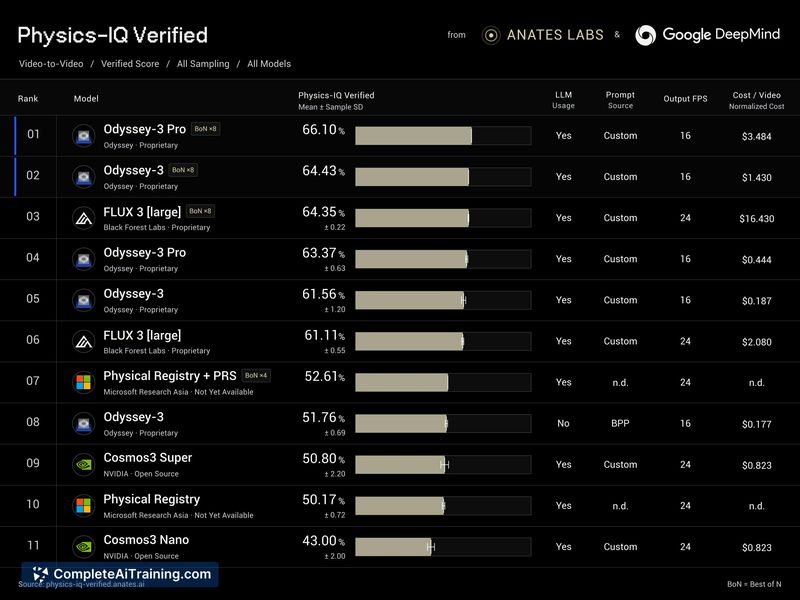
Task: Click the $1.430 cost value
Action: [757, 178]
